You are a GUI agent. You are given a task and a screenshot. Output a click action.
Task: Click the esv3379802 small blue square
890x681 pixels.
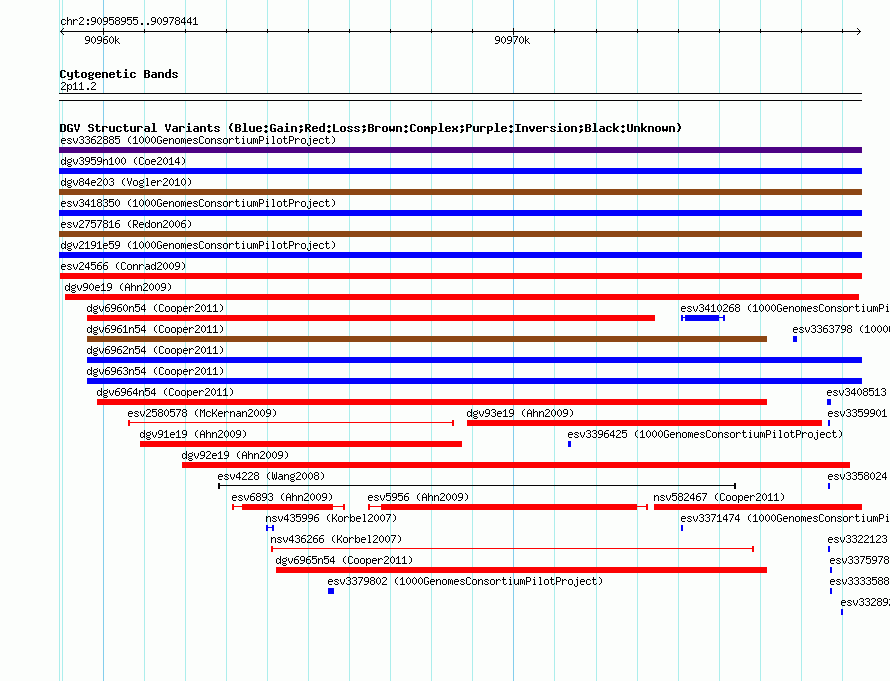click(x=331, y=591)
